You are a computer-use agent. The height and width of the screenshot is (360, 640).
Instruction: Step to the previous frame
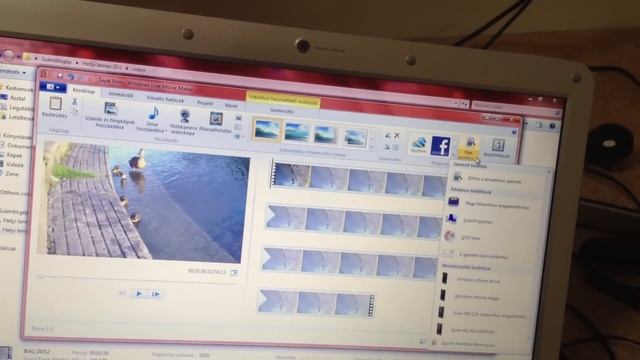[122, 293]
